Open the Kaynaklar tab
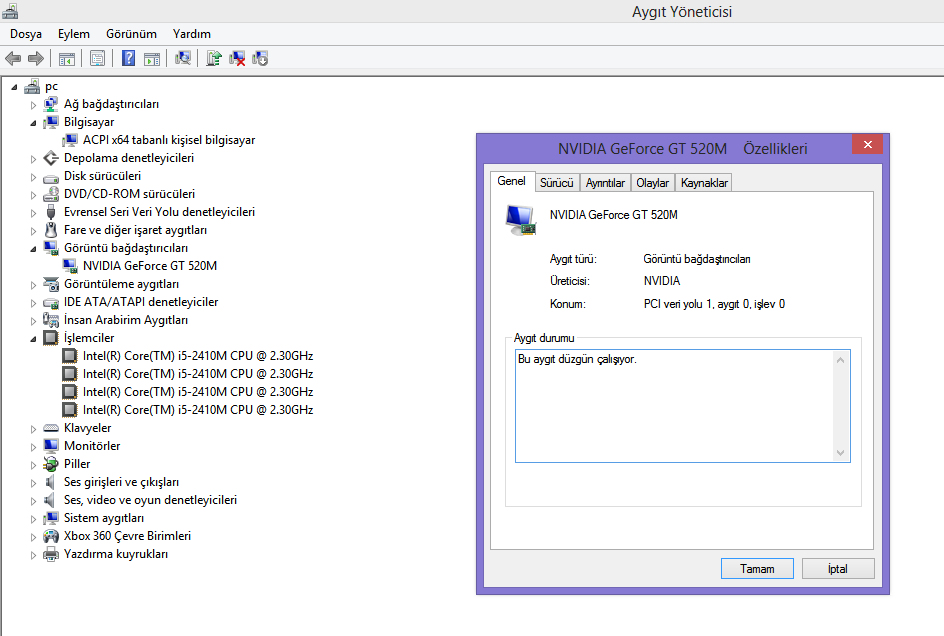 coord(704,182)
